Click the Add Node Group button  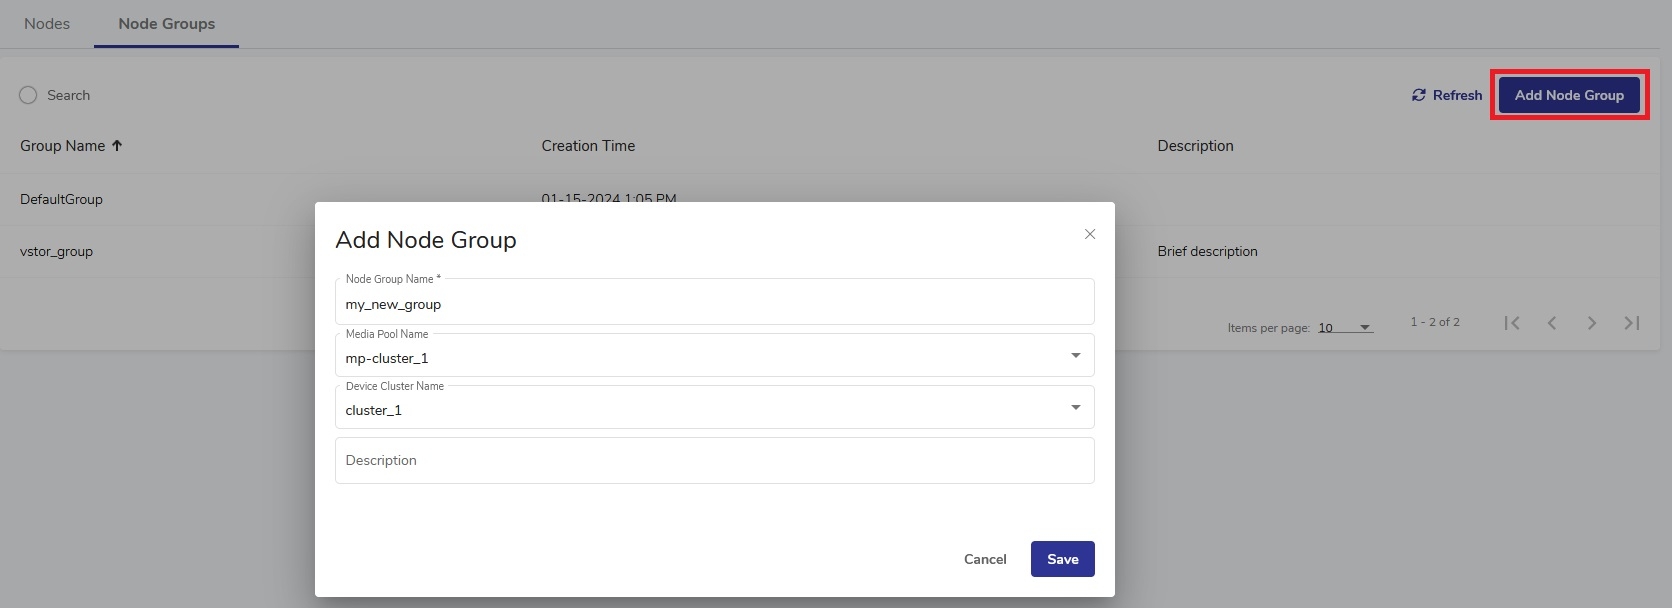1569,95
